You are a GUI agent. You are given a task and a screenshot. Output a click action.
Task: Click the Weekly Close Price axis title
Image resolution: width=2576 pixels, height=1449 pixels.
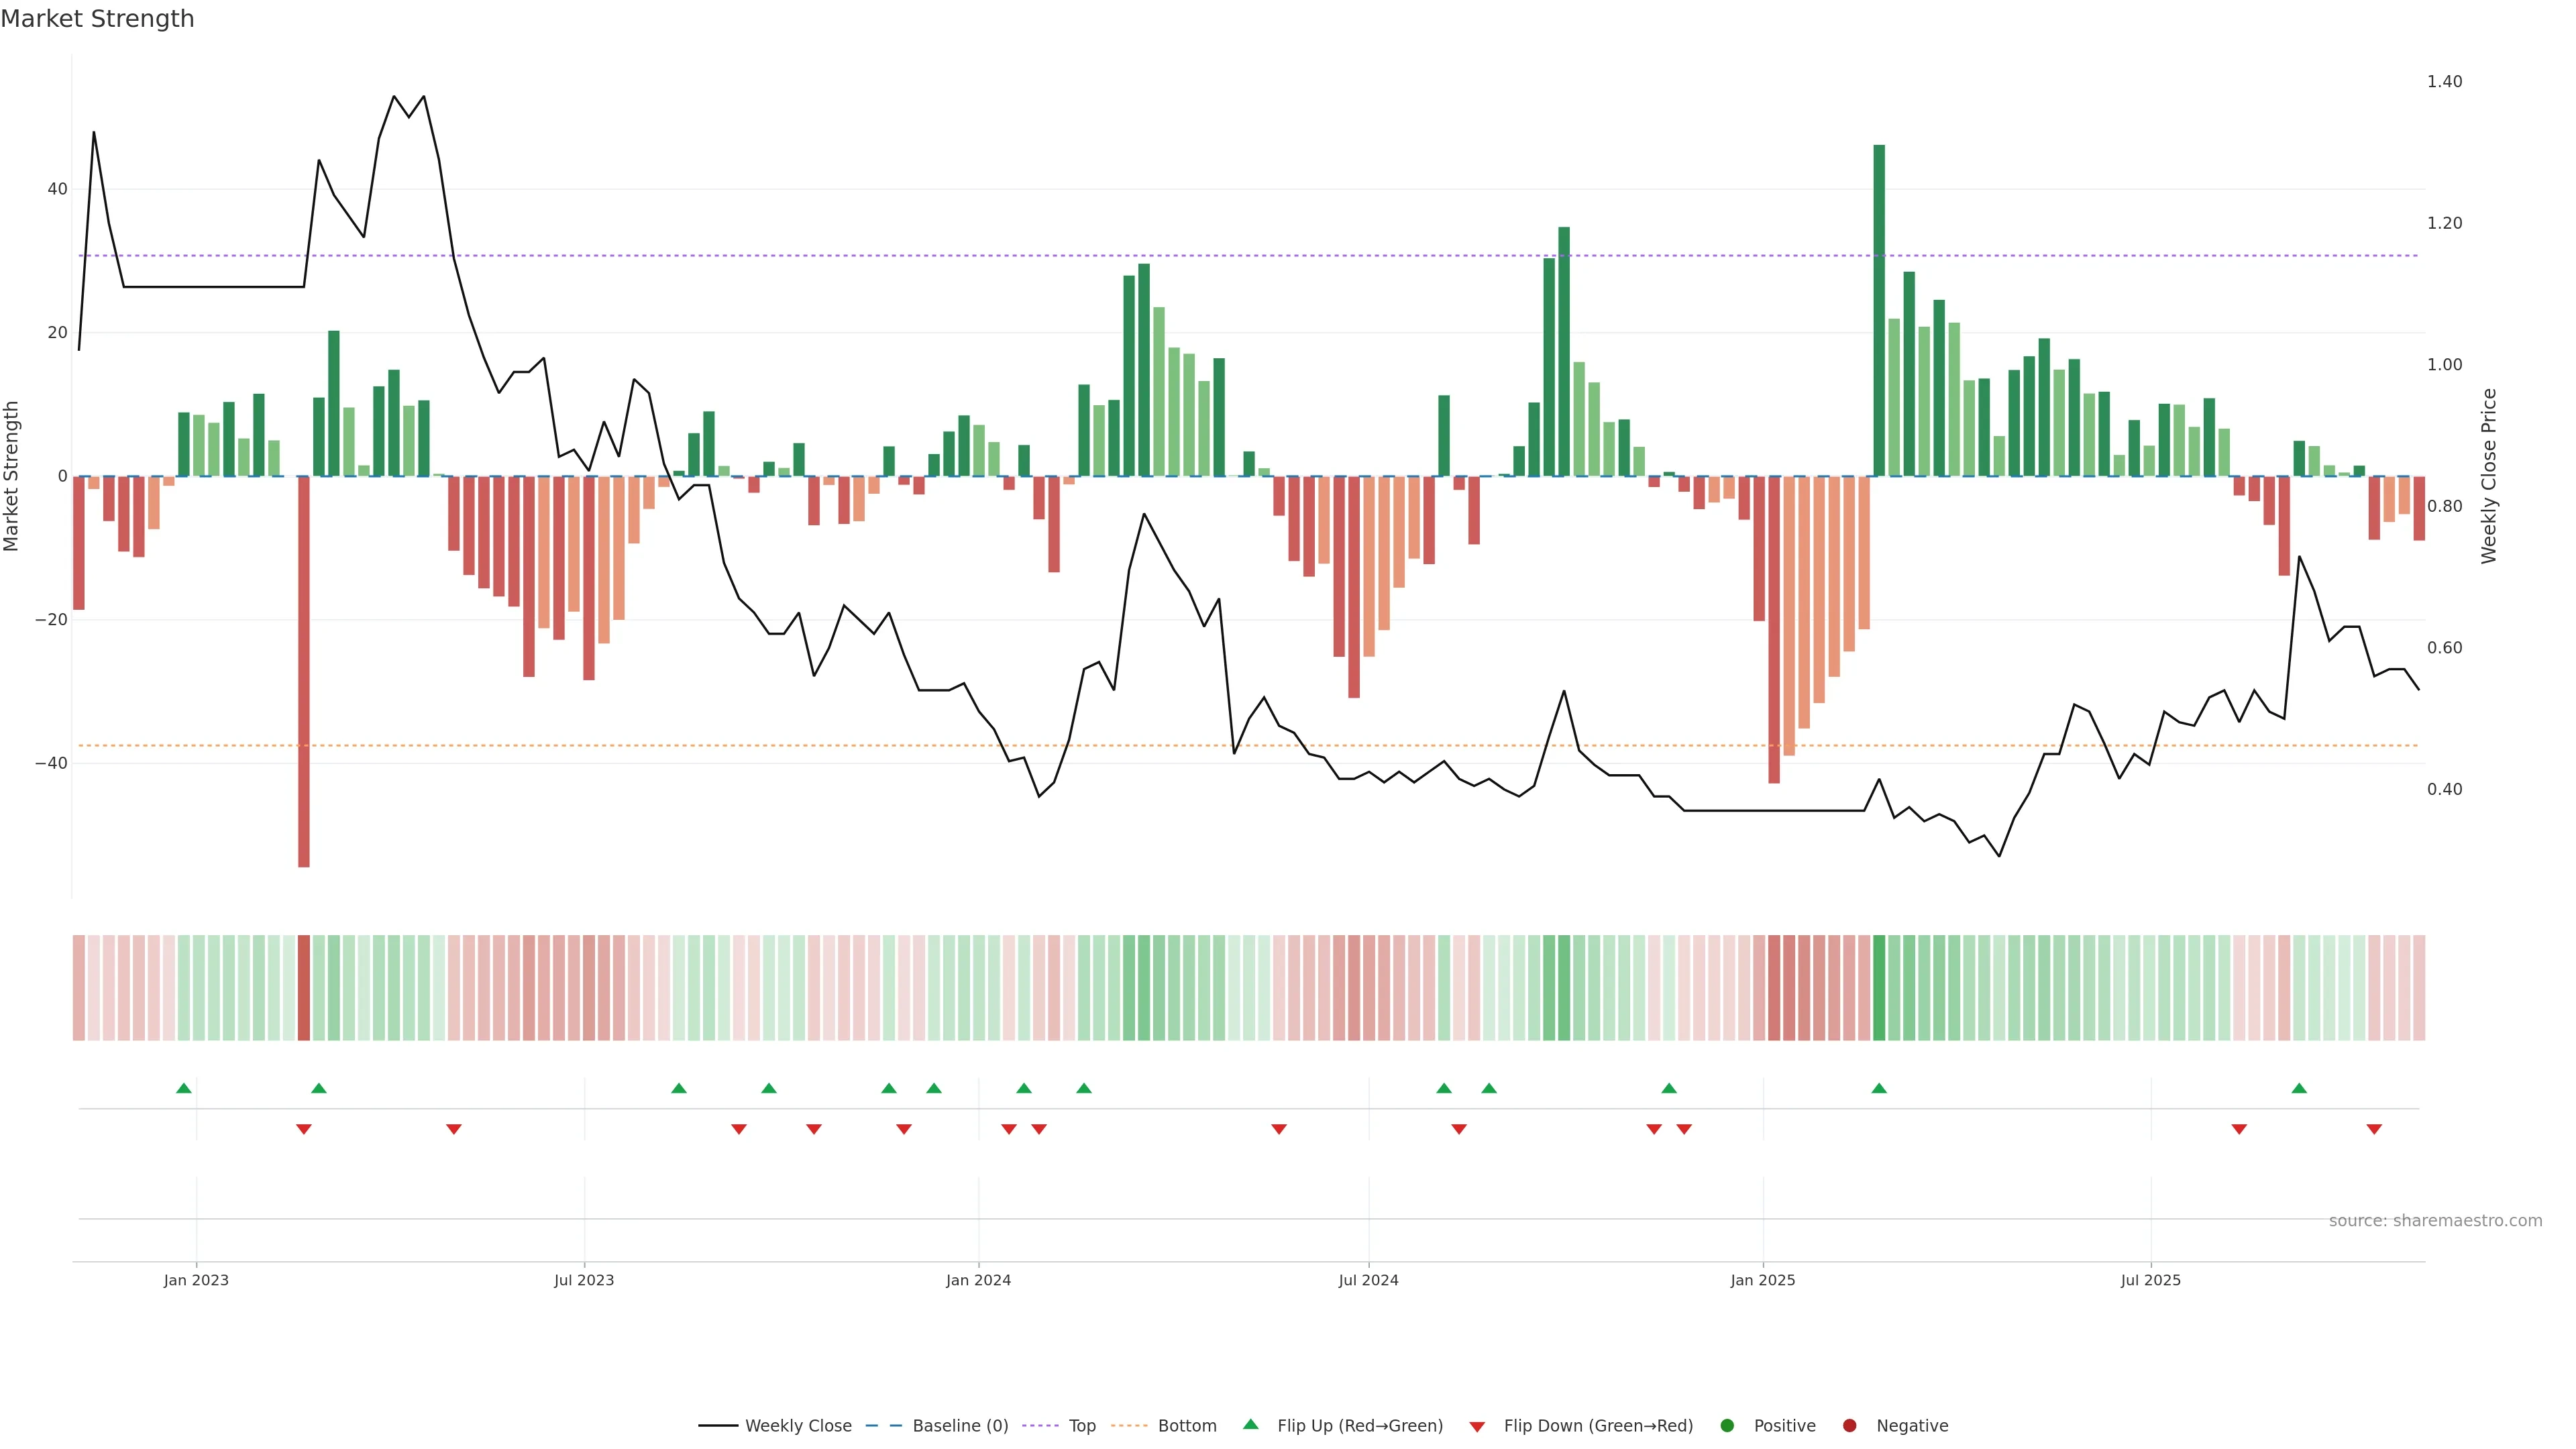pos(2489,476)
